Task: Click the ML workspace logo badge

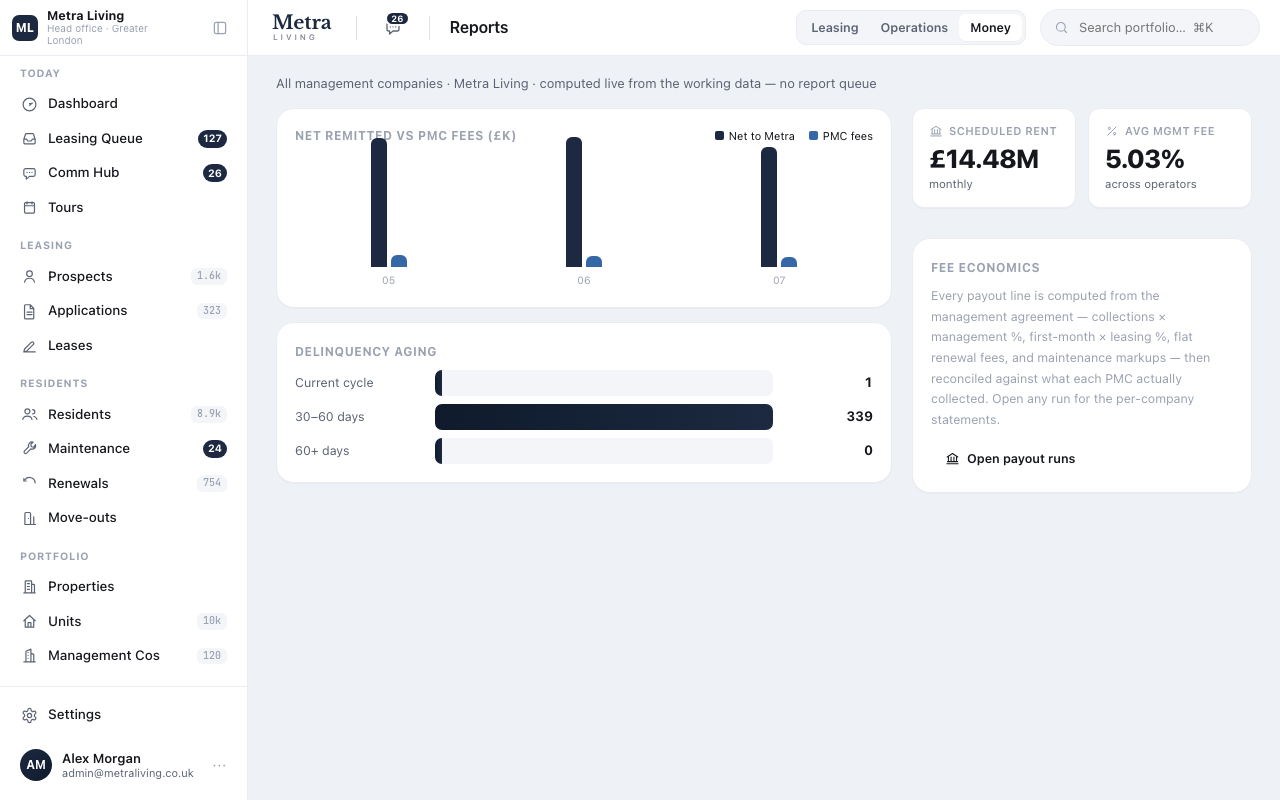Action: tap(25, 28)
